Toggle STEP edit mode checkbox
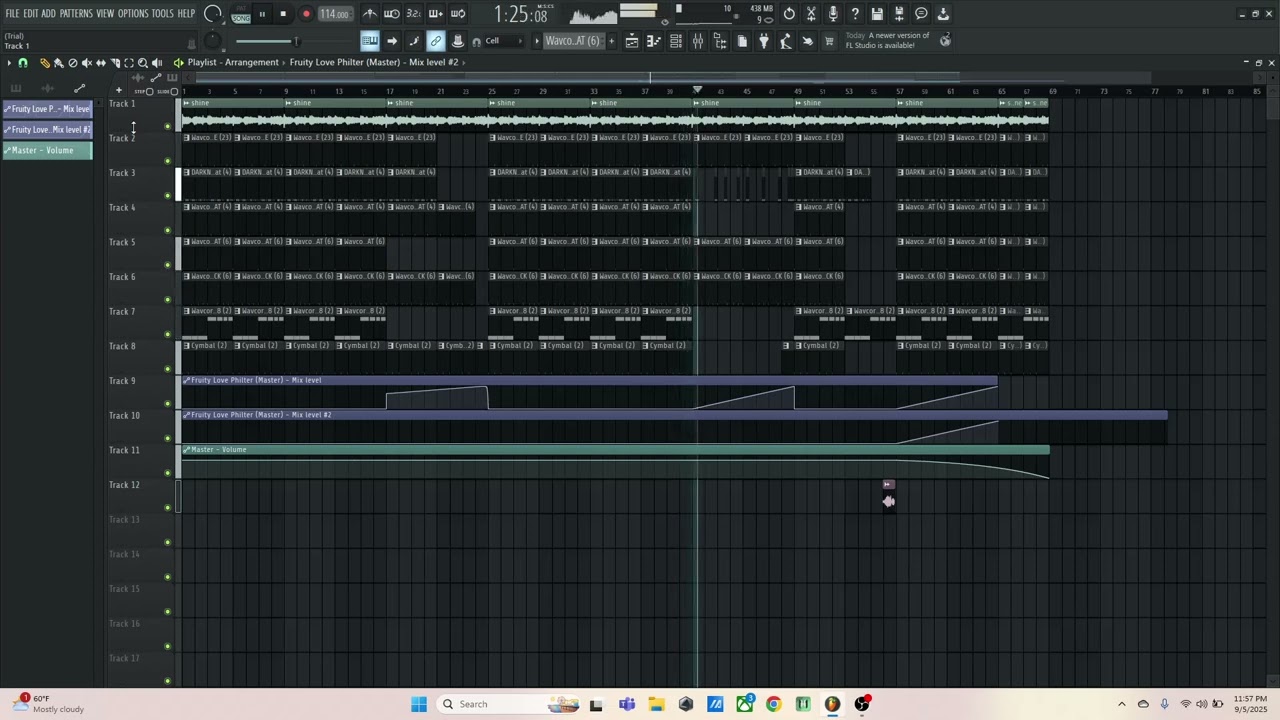This screenshot has height=720, width=1280. point(149,91)
